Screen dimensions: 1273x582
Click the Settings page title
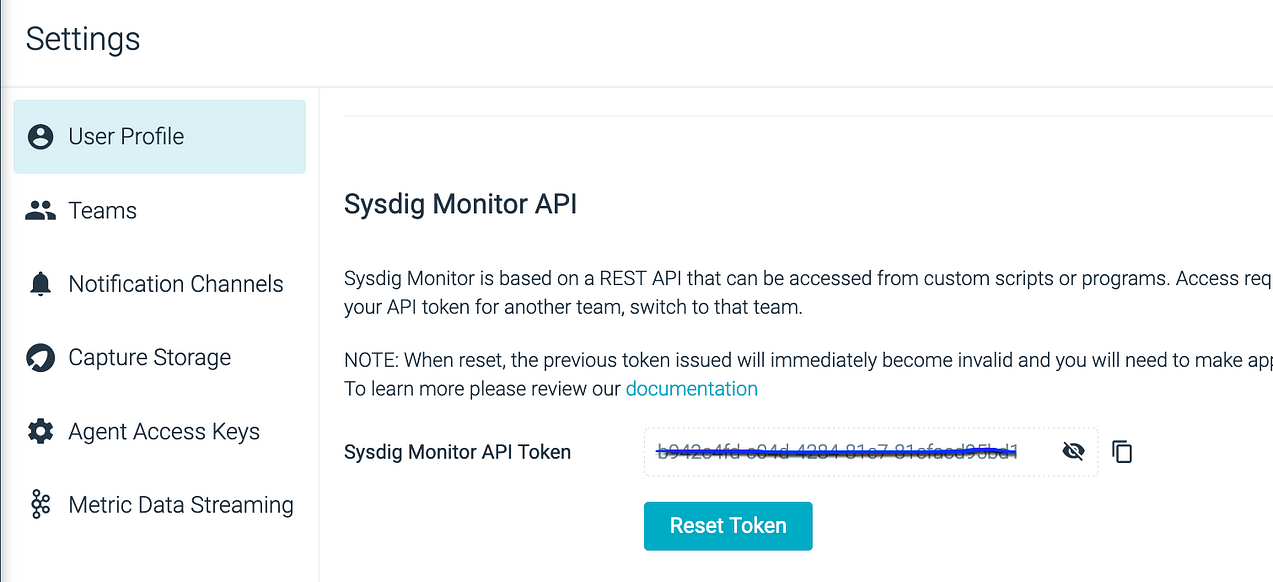[x=83, y=40]
